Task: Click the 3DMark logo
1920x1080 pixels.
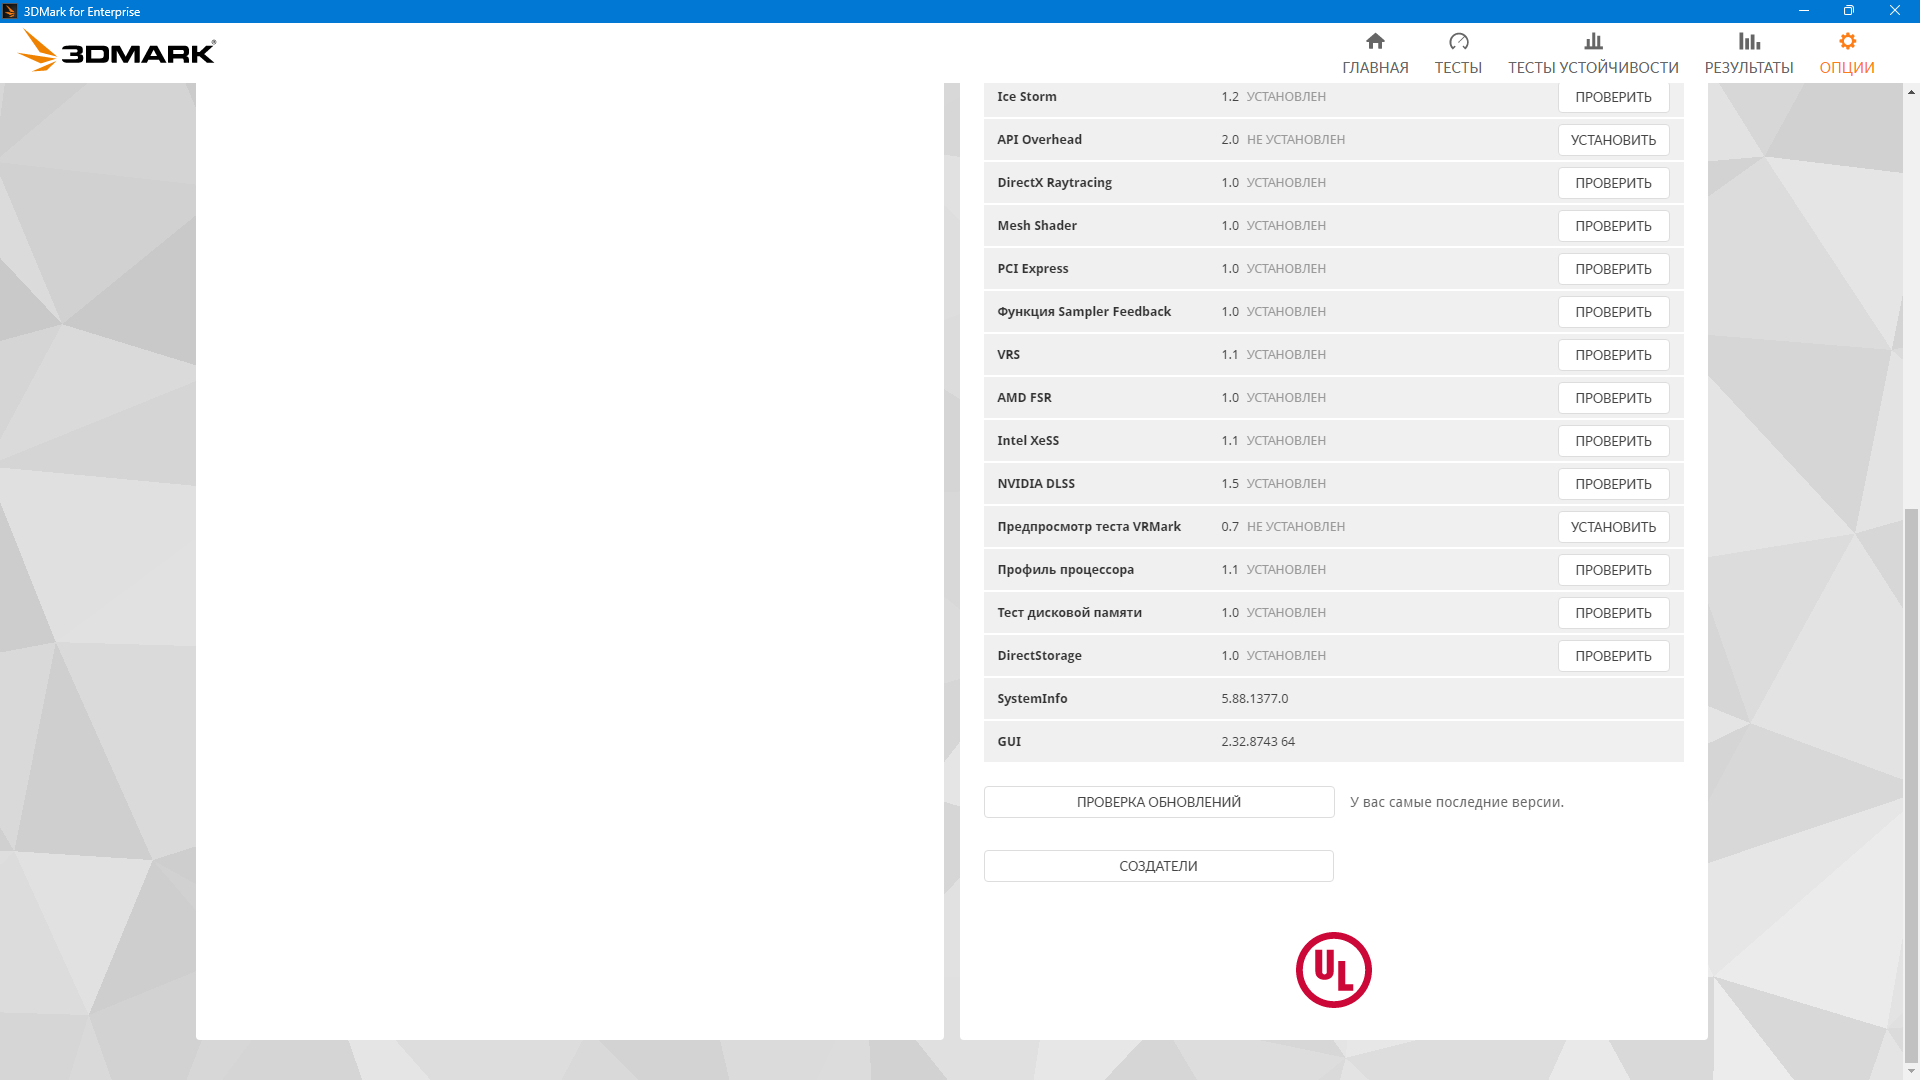Action: coord(118,51)
